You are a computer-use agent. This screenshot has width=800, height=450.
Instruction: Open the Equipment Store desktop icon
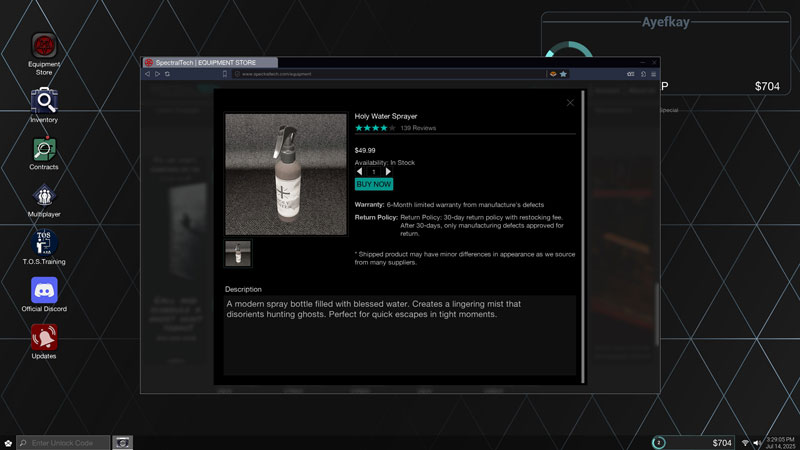(x=44, y=46)
